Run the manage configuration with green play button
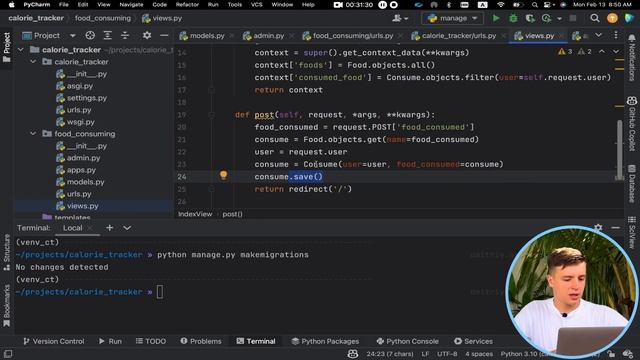Image resolution: width=640 pixels, height=360 pixels. click(x=496, y=18)
